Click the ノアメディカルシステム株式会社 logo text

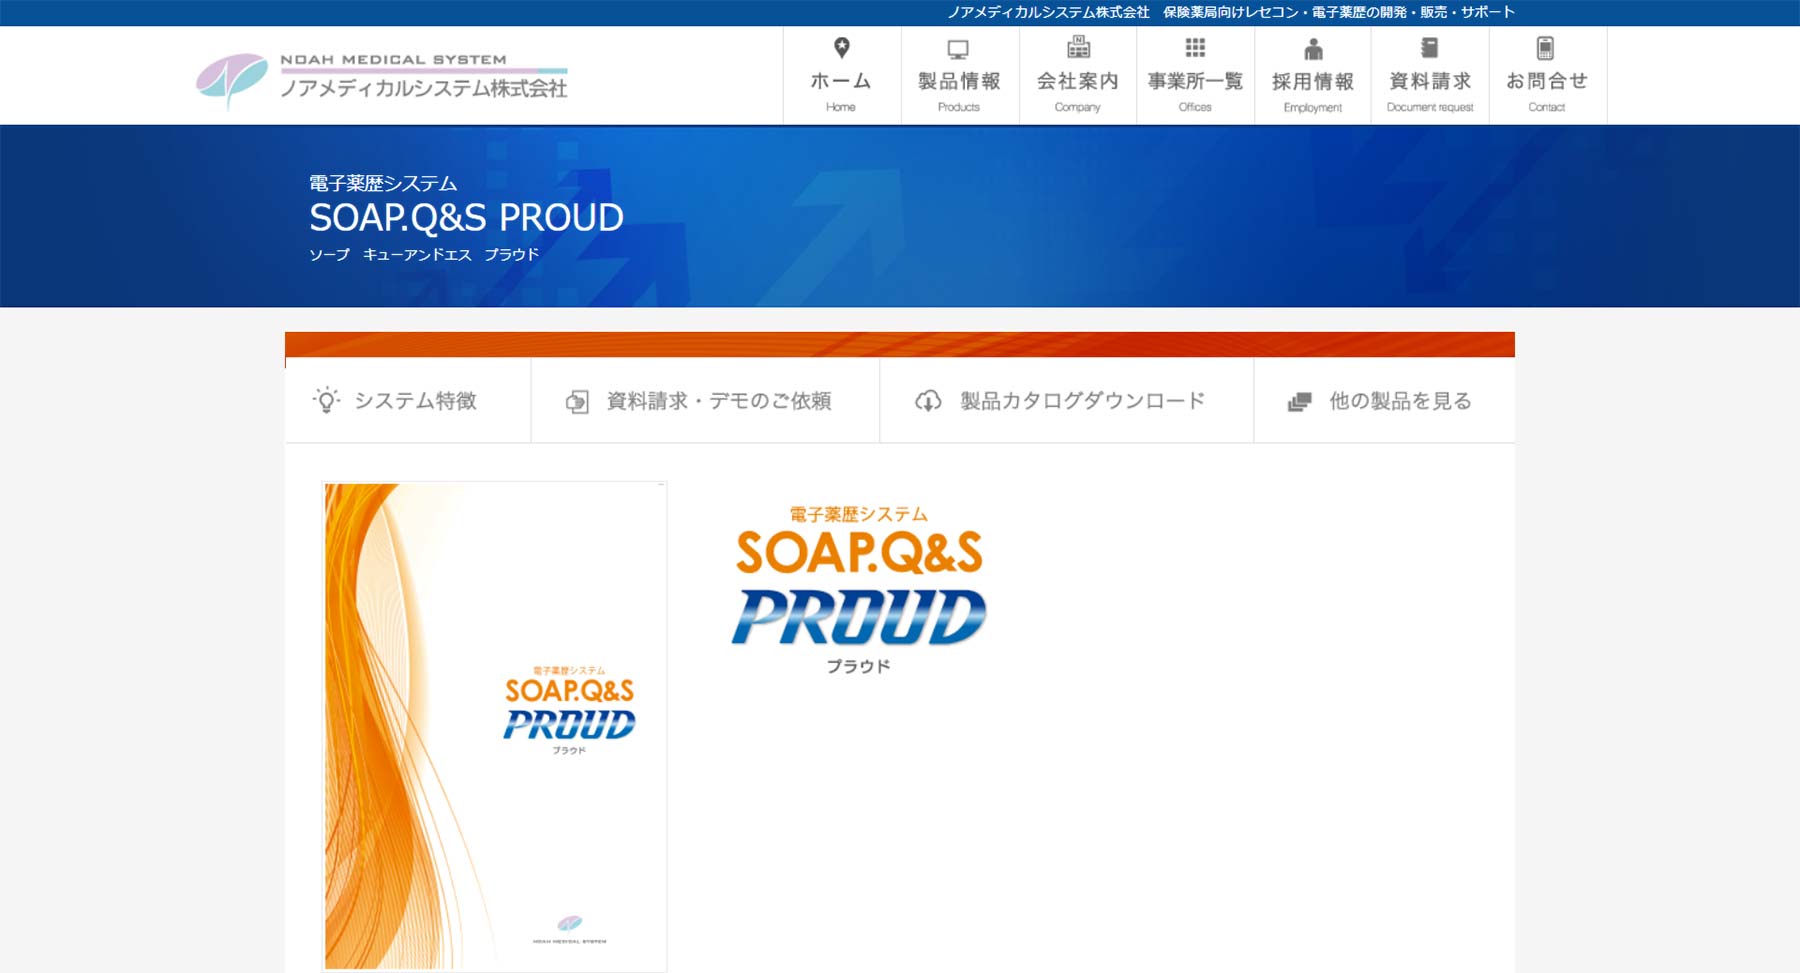tap(424, 88)
